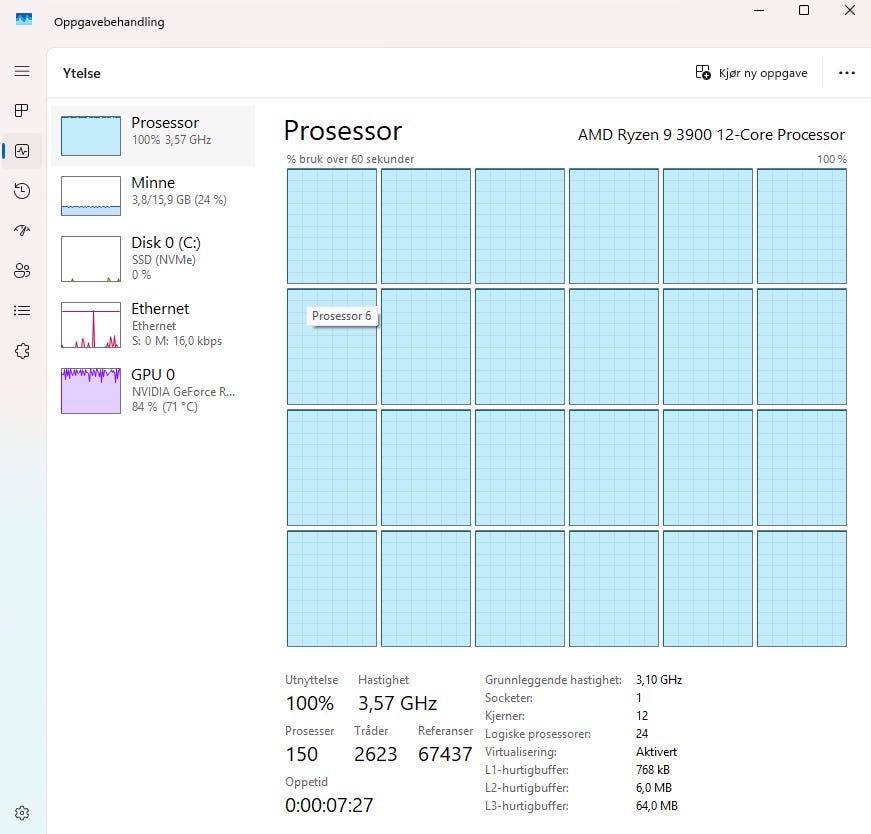The width and height of the screenshot is (871, 834).
Task: Click the Prosessor 6 tooltip label
Action: point(342,316)
